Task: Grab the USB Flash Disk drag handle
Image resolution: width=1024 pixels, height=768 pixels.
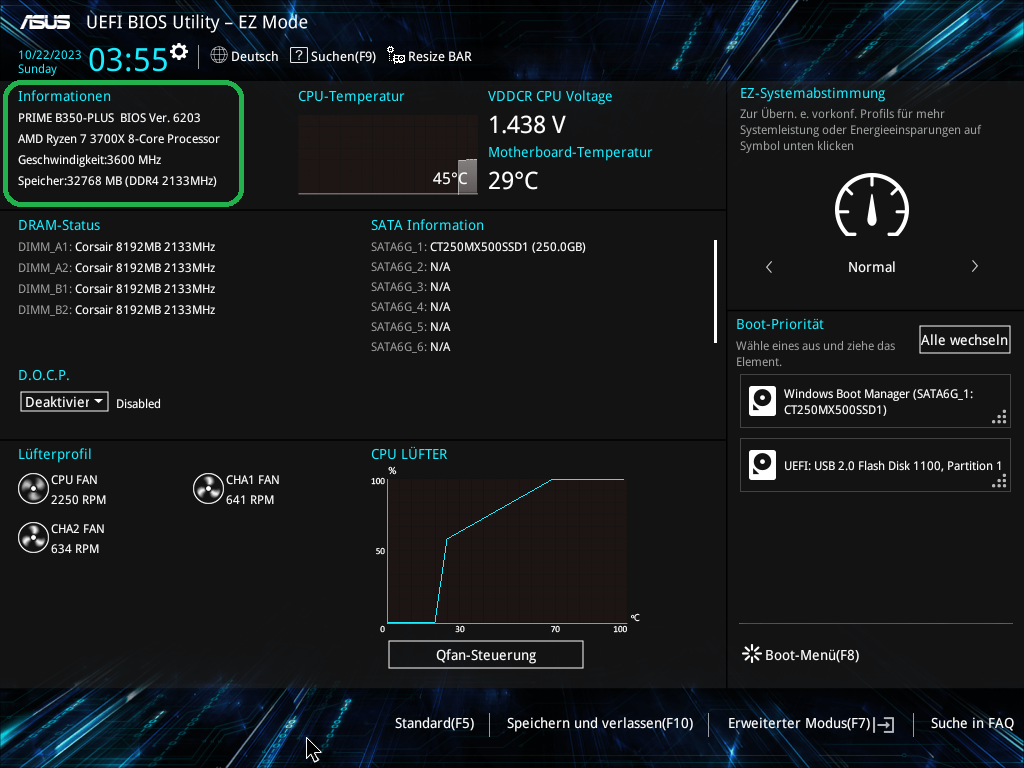Action: 999,482
